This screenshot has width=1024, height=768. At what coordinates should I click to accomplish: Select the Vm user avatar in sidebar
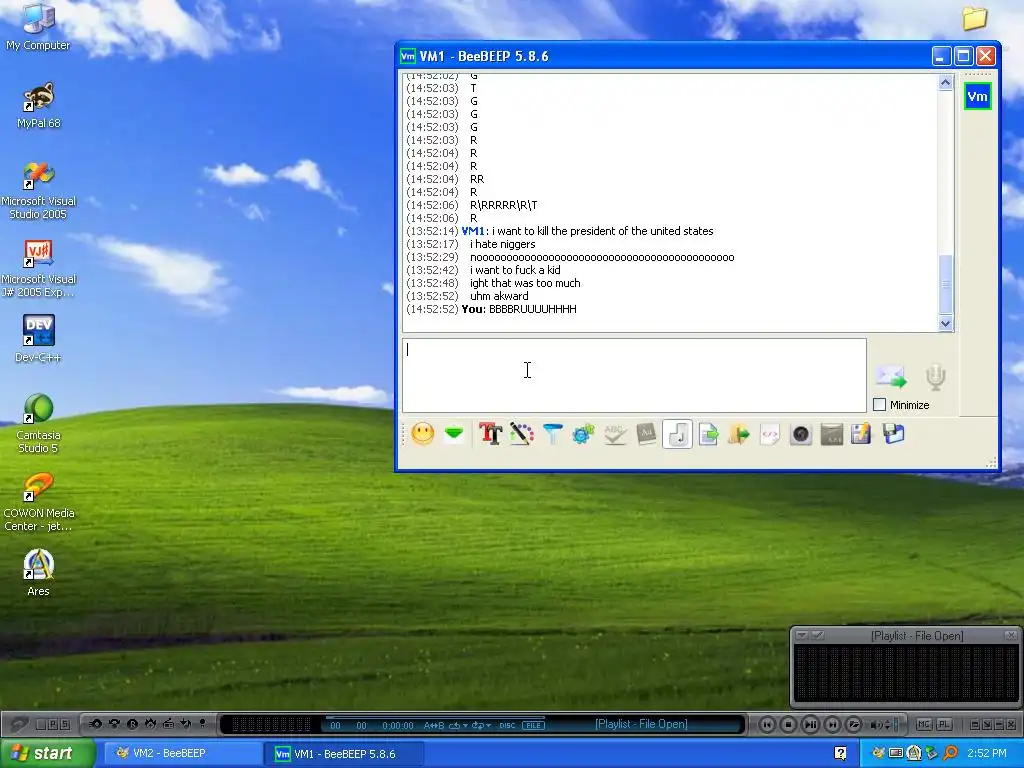click(977, 97)
